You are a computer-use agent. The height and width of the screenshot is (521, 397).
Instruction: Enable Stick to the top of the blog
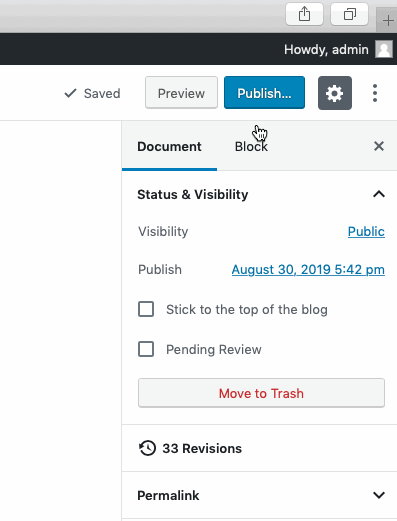(x=146, y=309)
